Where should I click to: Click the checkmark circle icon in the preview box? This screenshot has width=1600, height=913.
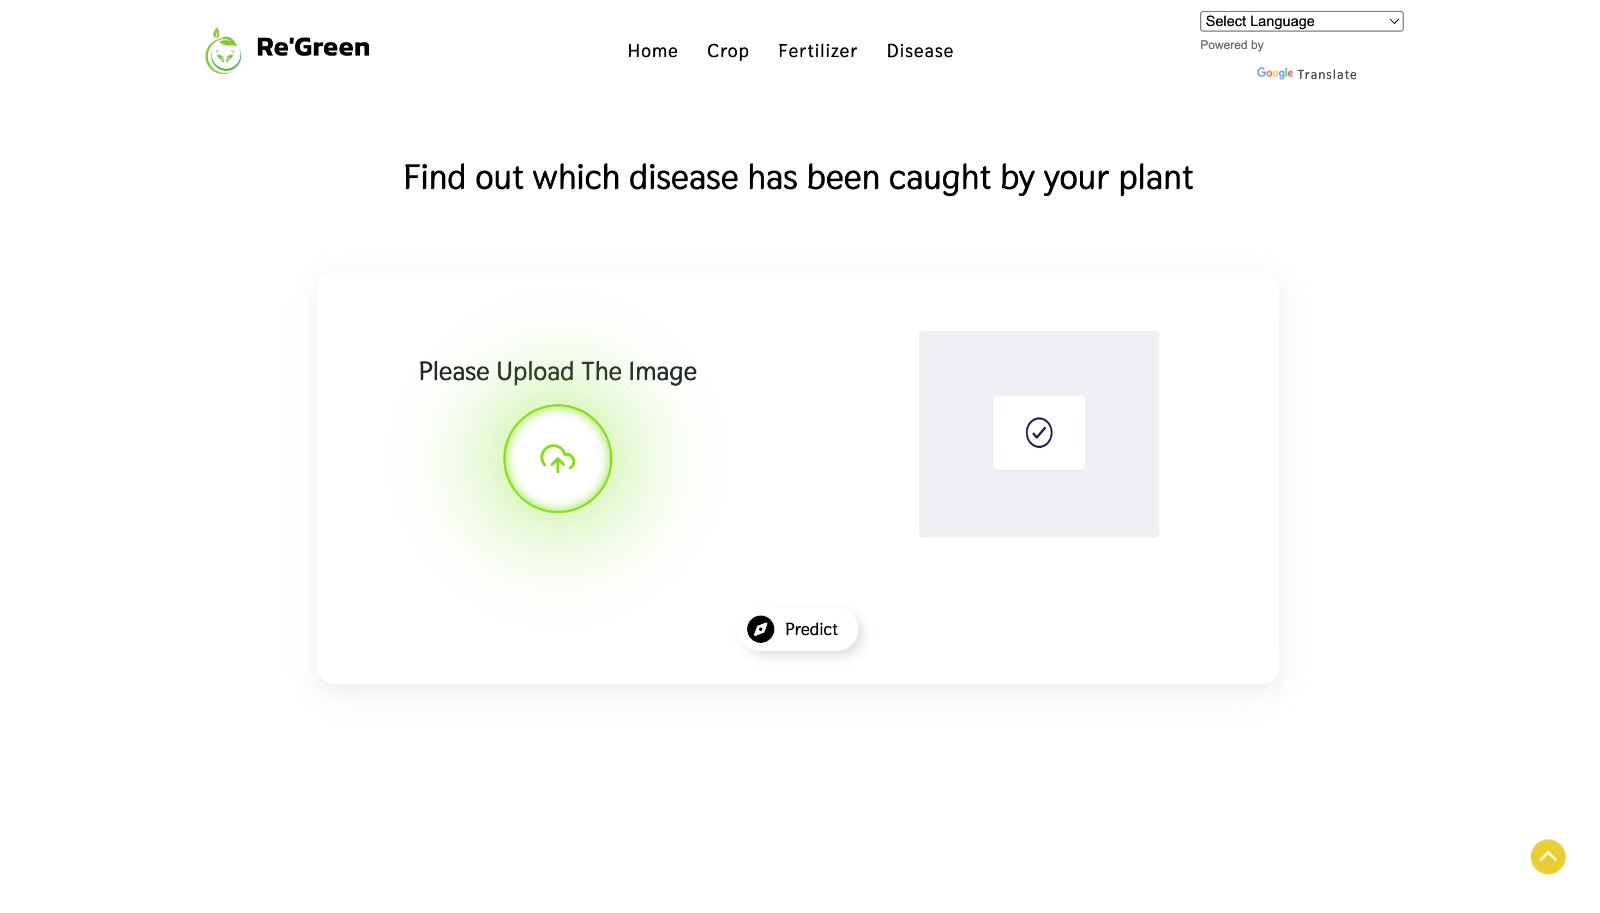coord(1039,433)
